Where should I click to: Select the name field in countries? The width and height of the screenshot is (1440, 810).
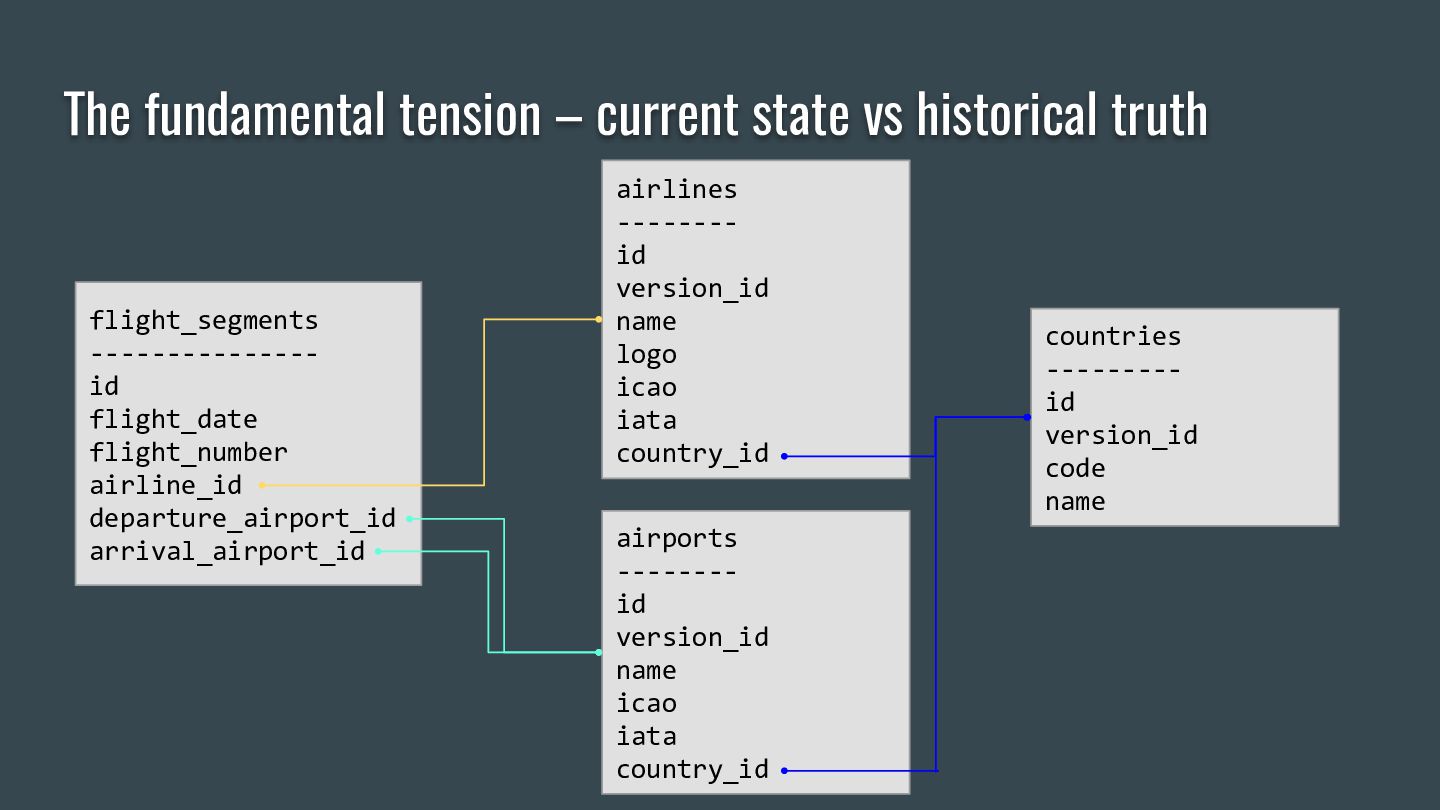(1075, 502)
